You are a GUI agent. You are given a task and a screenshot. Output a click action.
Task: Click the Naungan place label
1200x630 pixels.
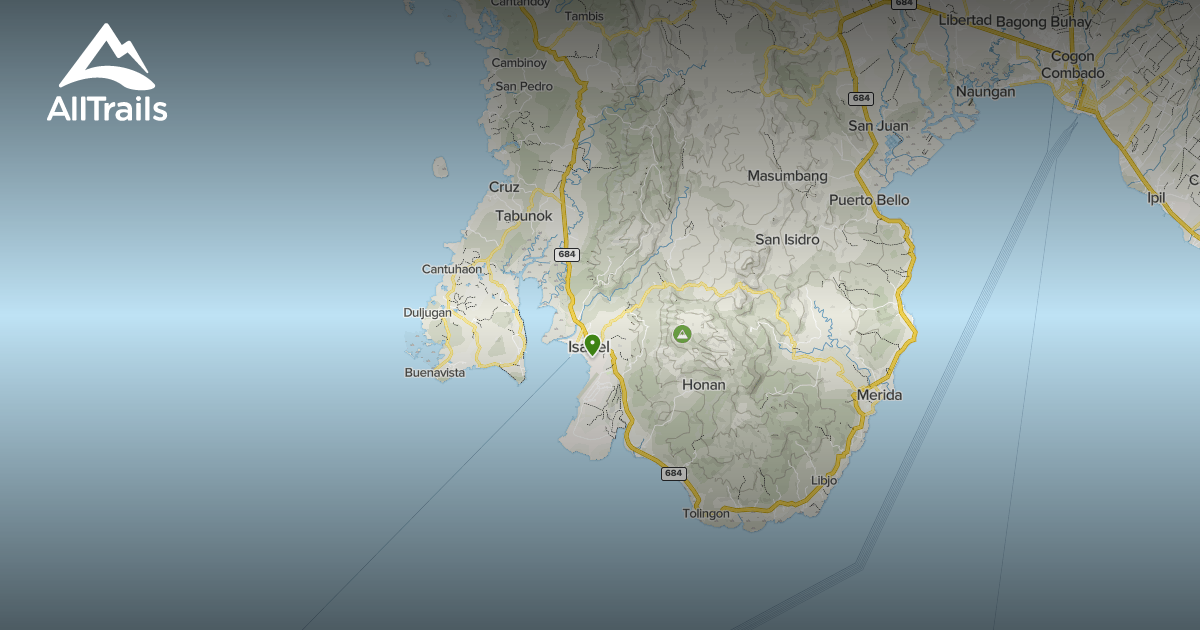(984, 91)
